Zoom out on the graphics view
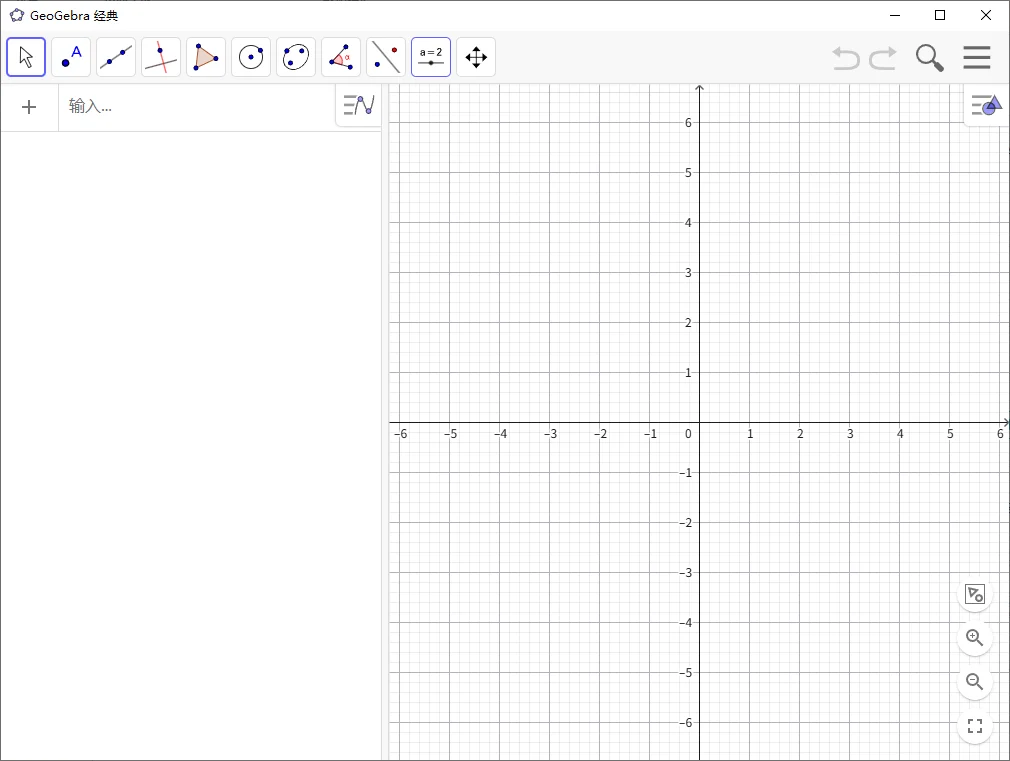 tap(975, 682)
